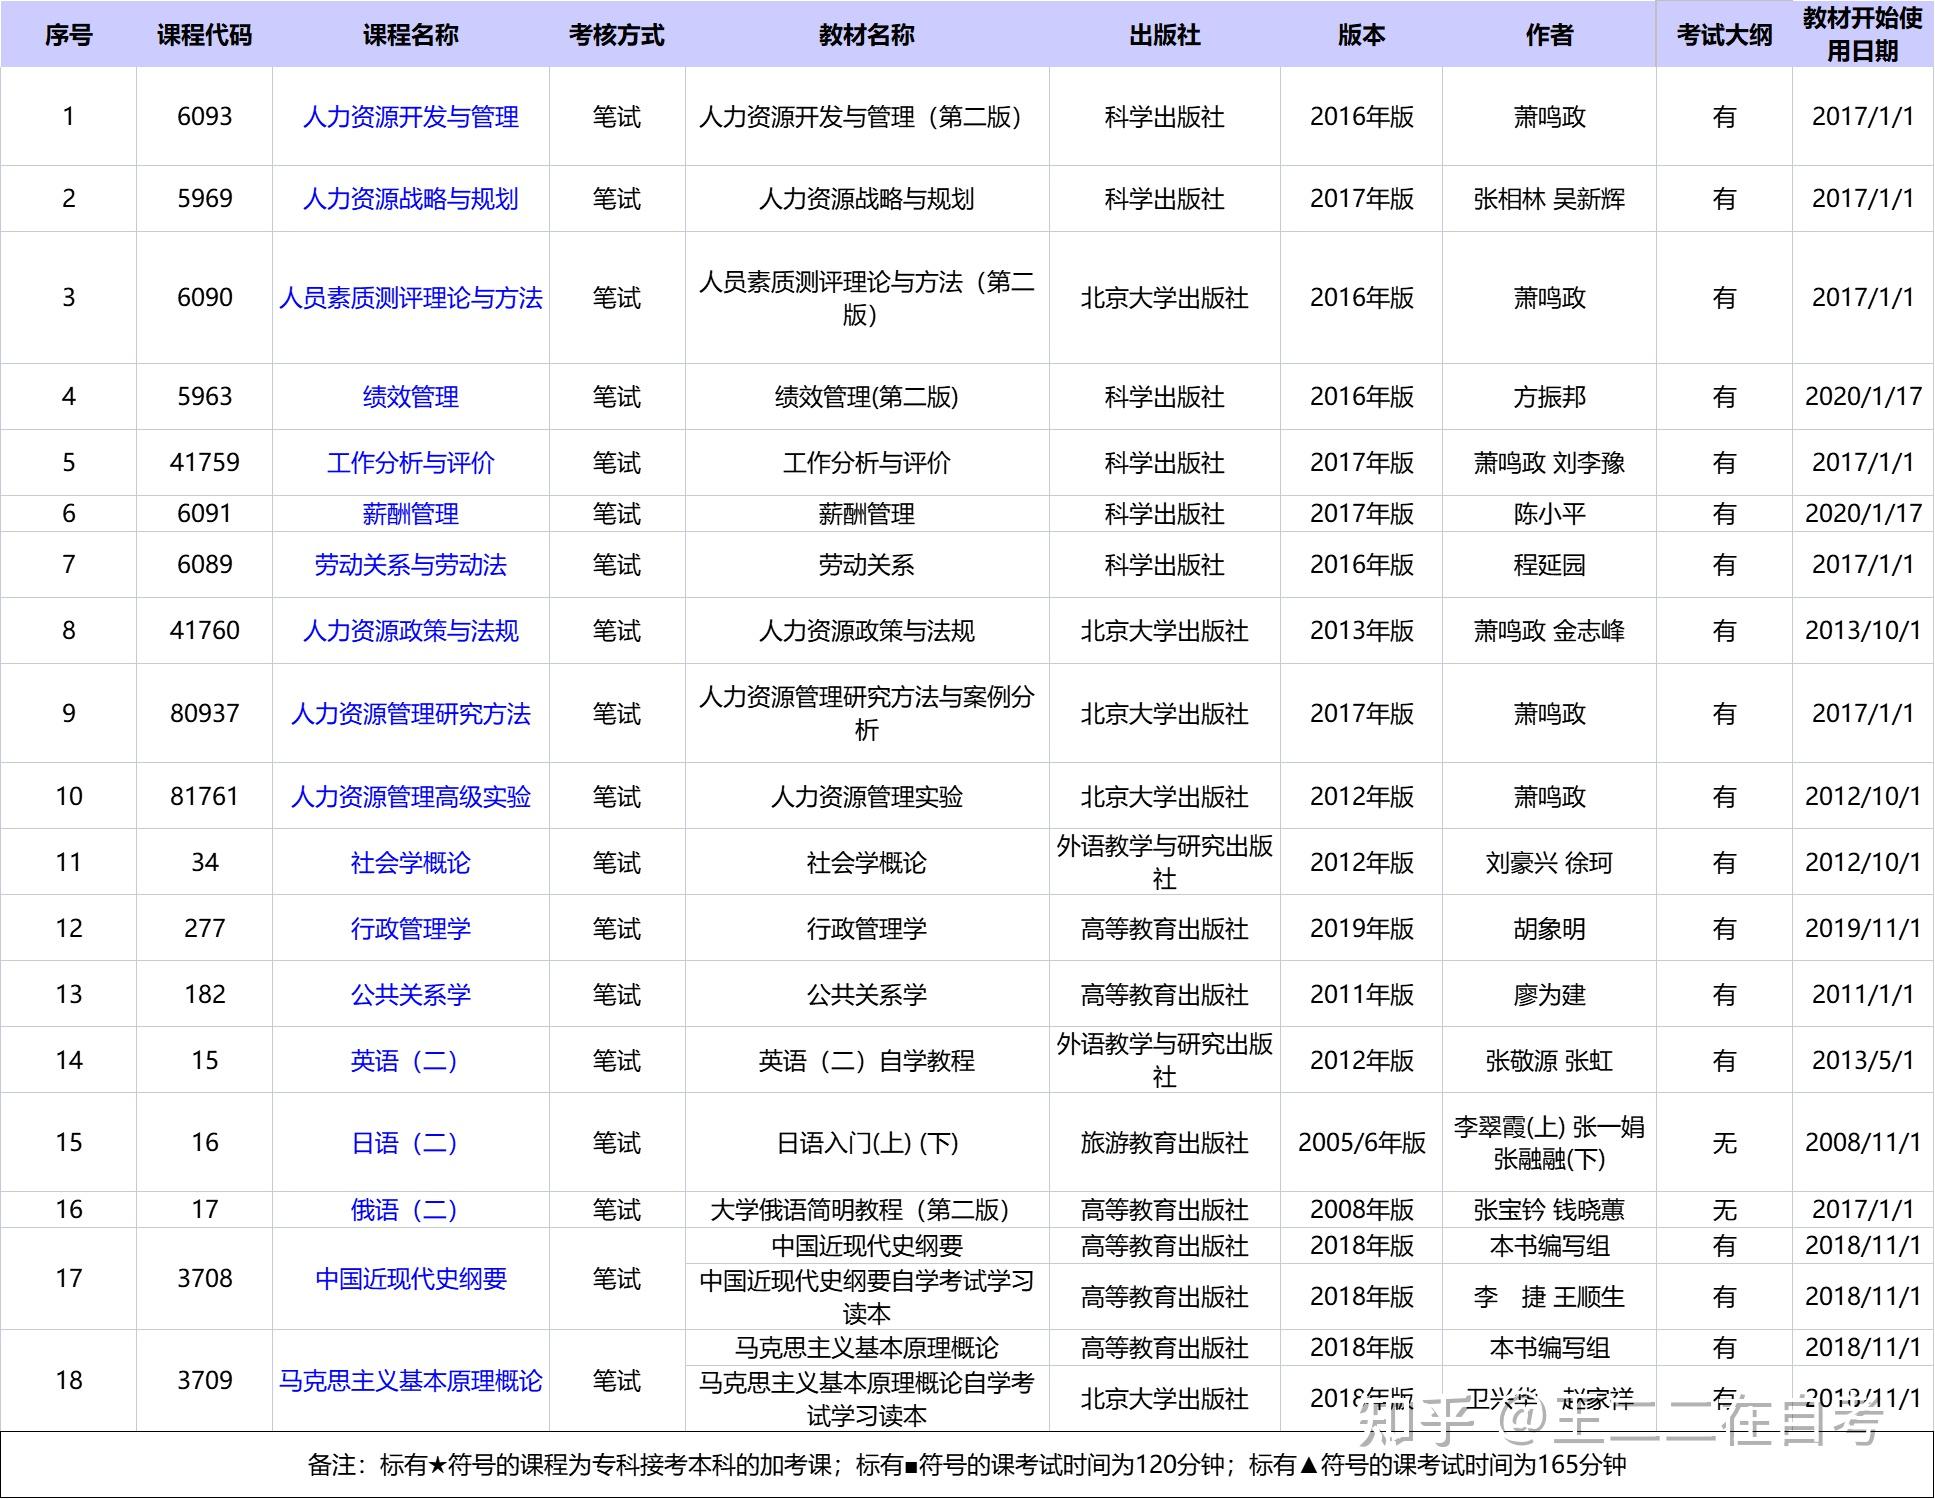The height and width of the screenshot is (1499, 1935).
Task: Open the 人力资源管理研究方法 course link
Action: (x=410, y=714)
